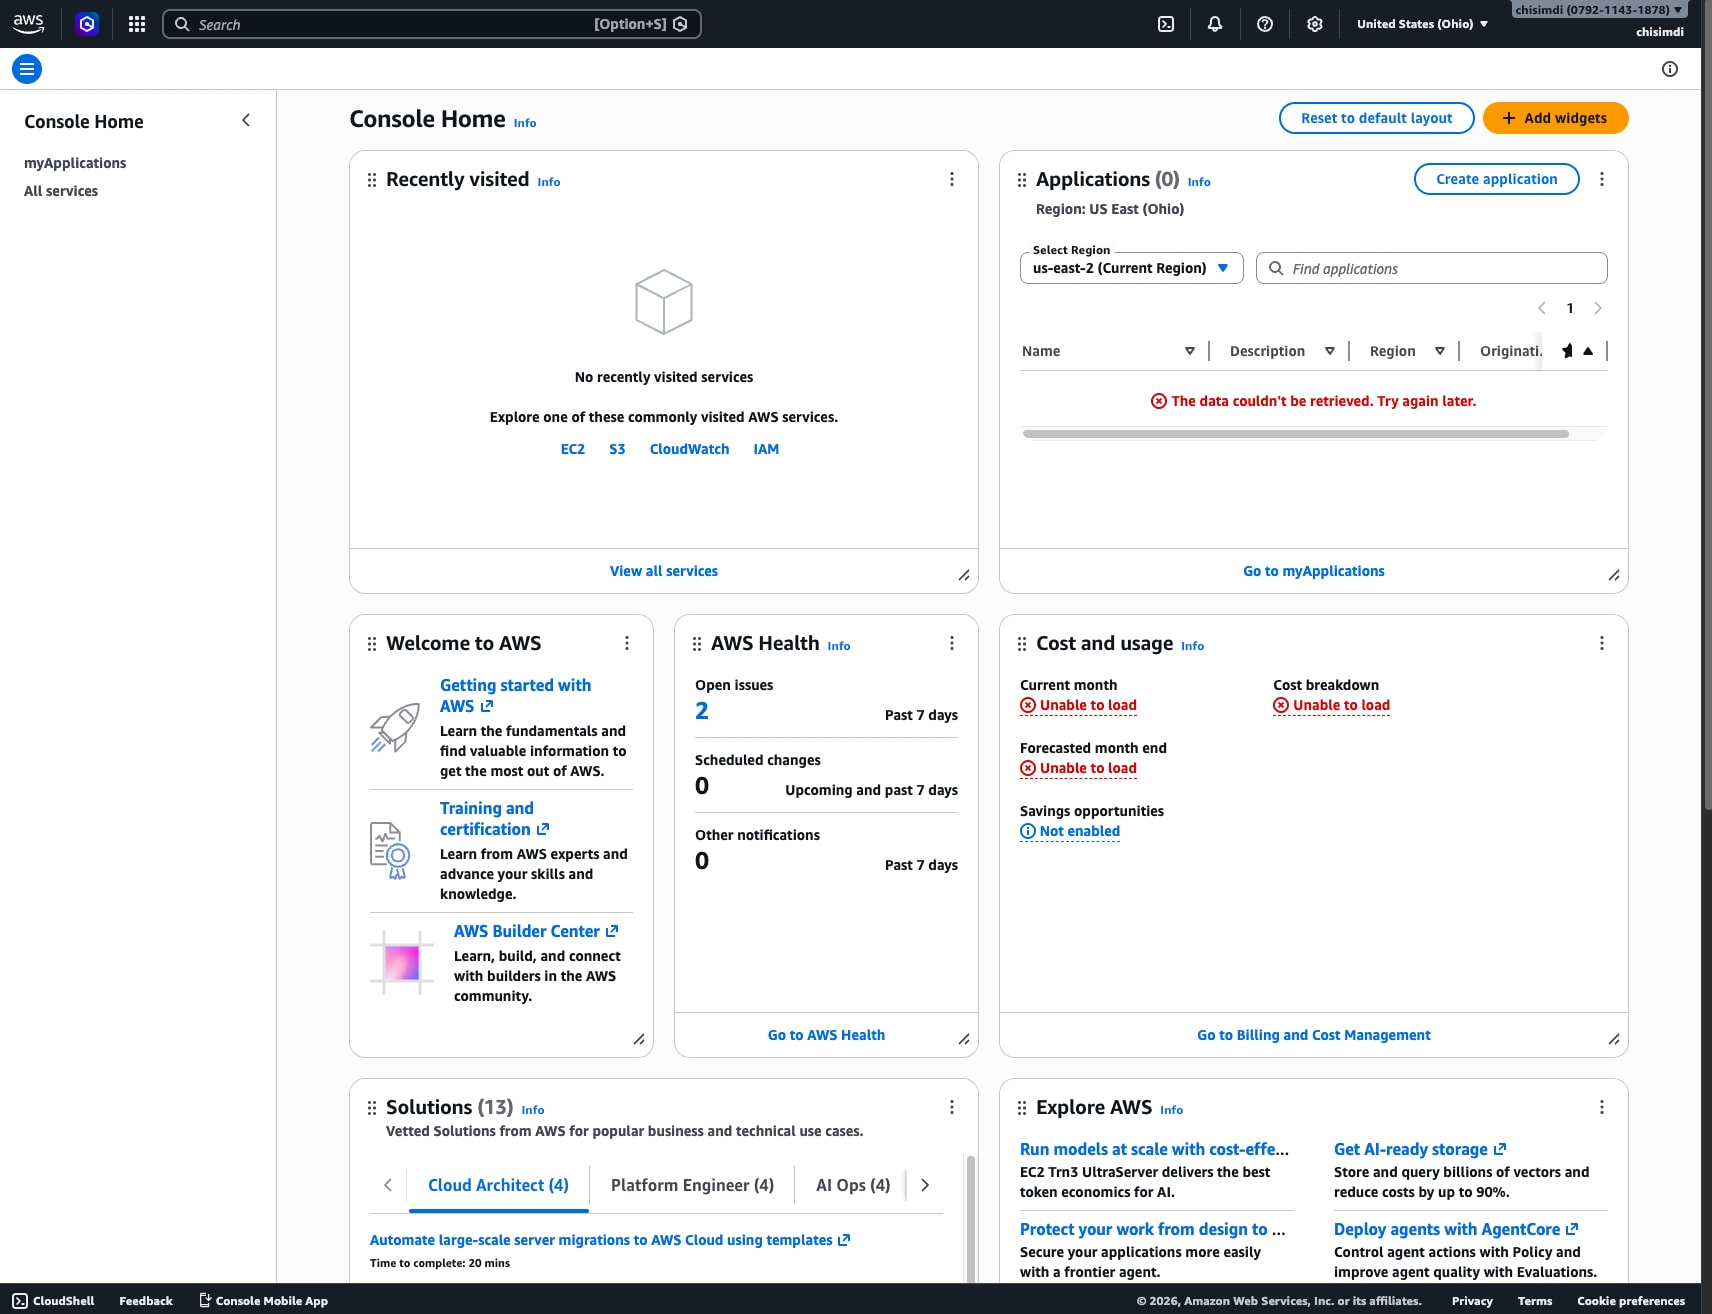Open Training and certification link
The width and height of the screenshot is (1712, 1314).
point(494,818)
